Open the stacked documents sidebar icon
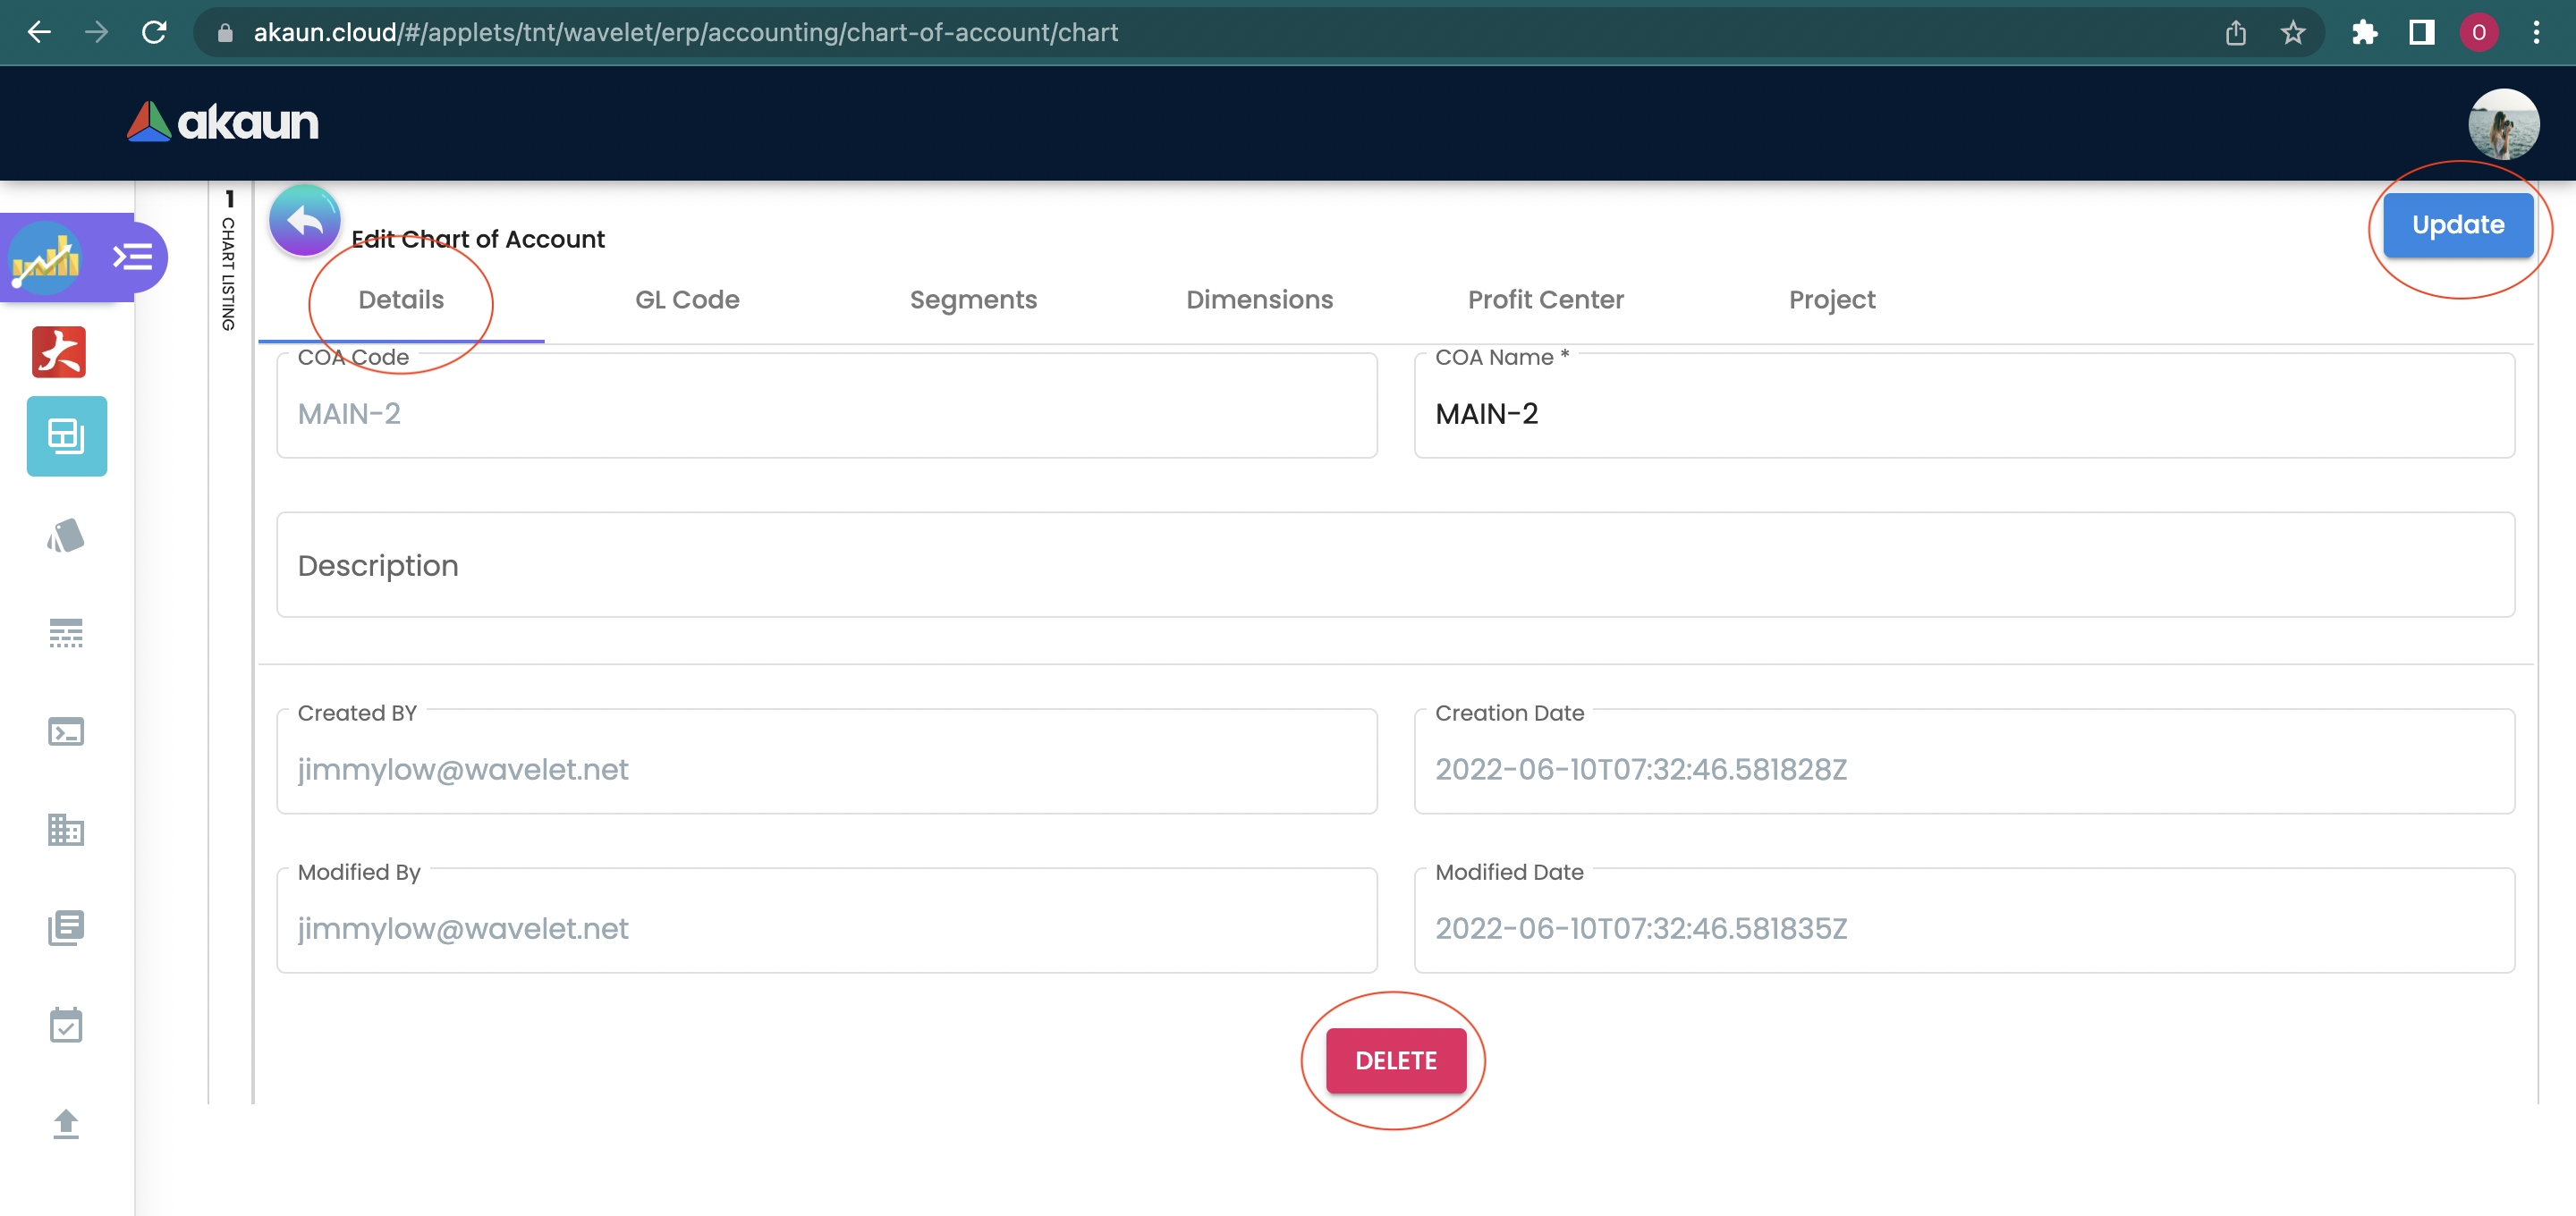The image size is (2576, 1216). pyautogui.click(x=66, y=927)
